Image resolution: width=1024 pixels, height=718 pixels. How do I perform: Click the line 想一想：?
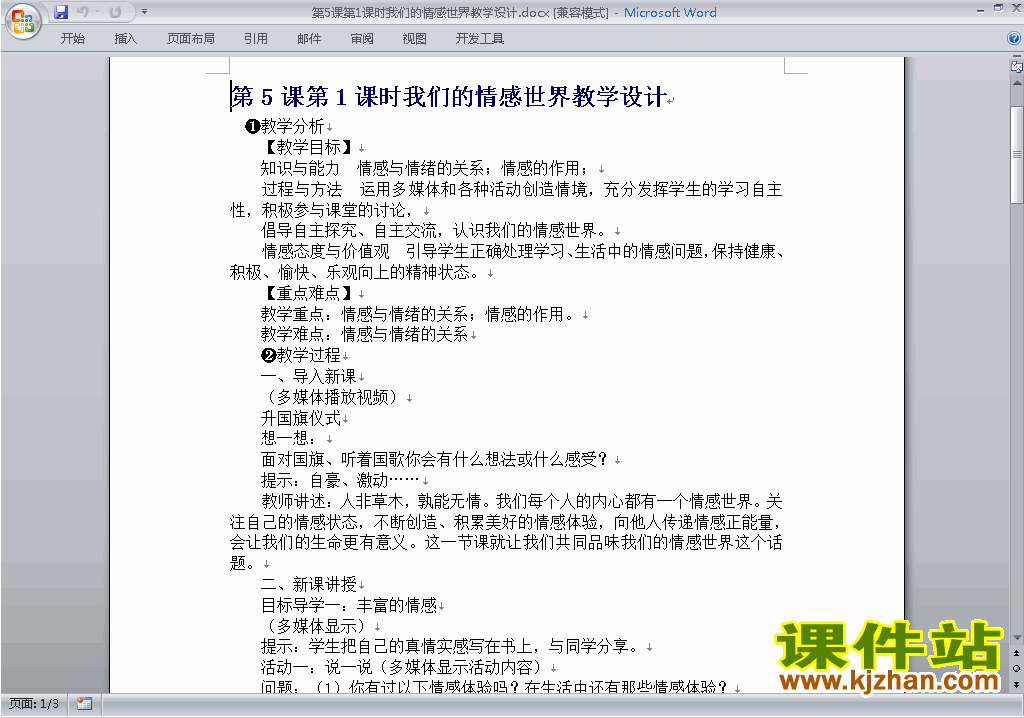point(289,438)
